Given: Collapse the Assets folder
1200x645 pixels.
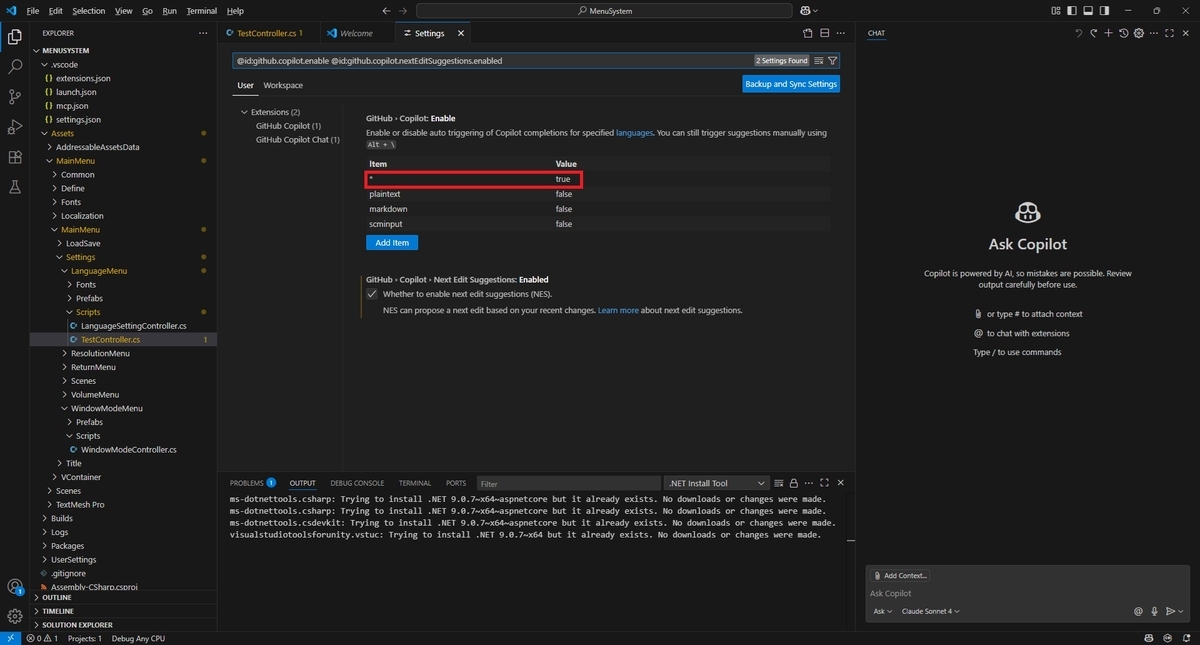Looking at the screenshot, I should [62, 133].
